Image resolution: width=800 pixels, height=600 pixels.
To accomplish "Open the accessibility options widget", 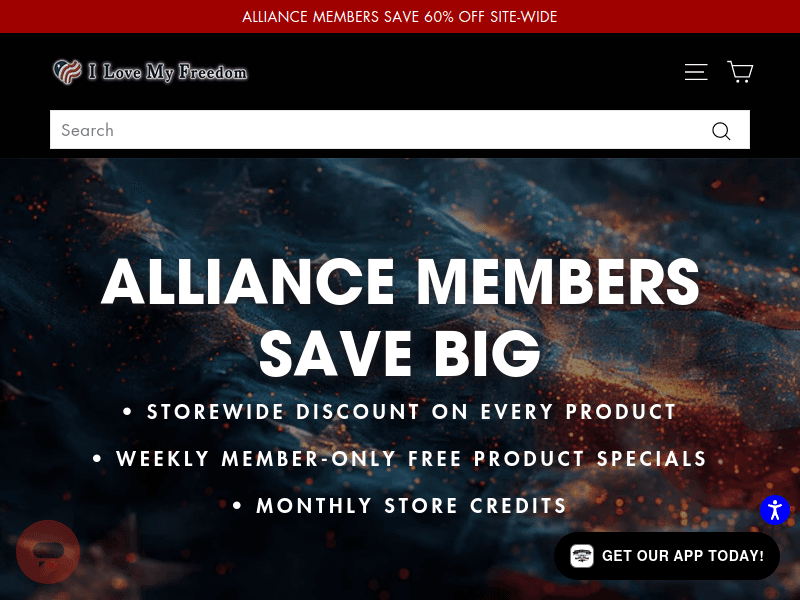I will point(774,510).
